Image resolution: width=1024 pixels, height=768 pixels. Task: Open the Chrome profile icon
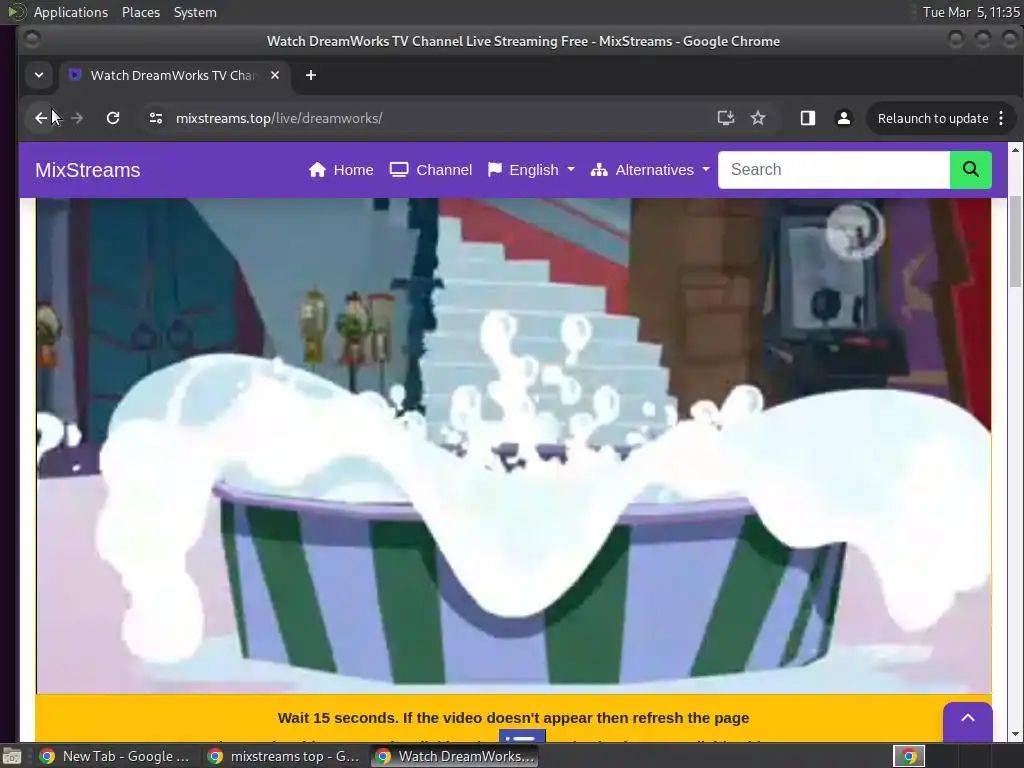844,118
